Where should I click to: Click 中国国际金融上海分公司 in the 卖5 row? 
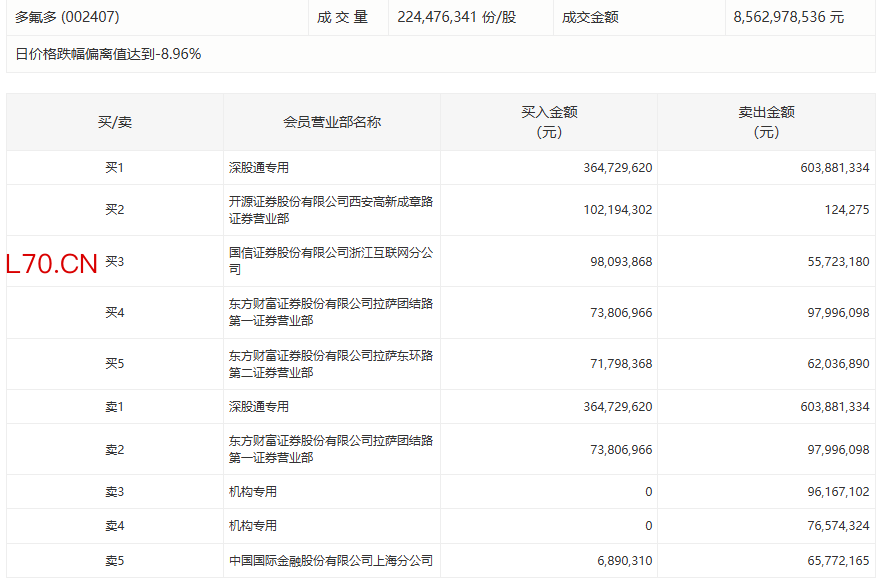(330, 561)
